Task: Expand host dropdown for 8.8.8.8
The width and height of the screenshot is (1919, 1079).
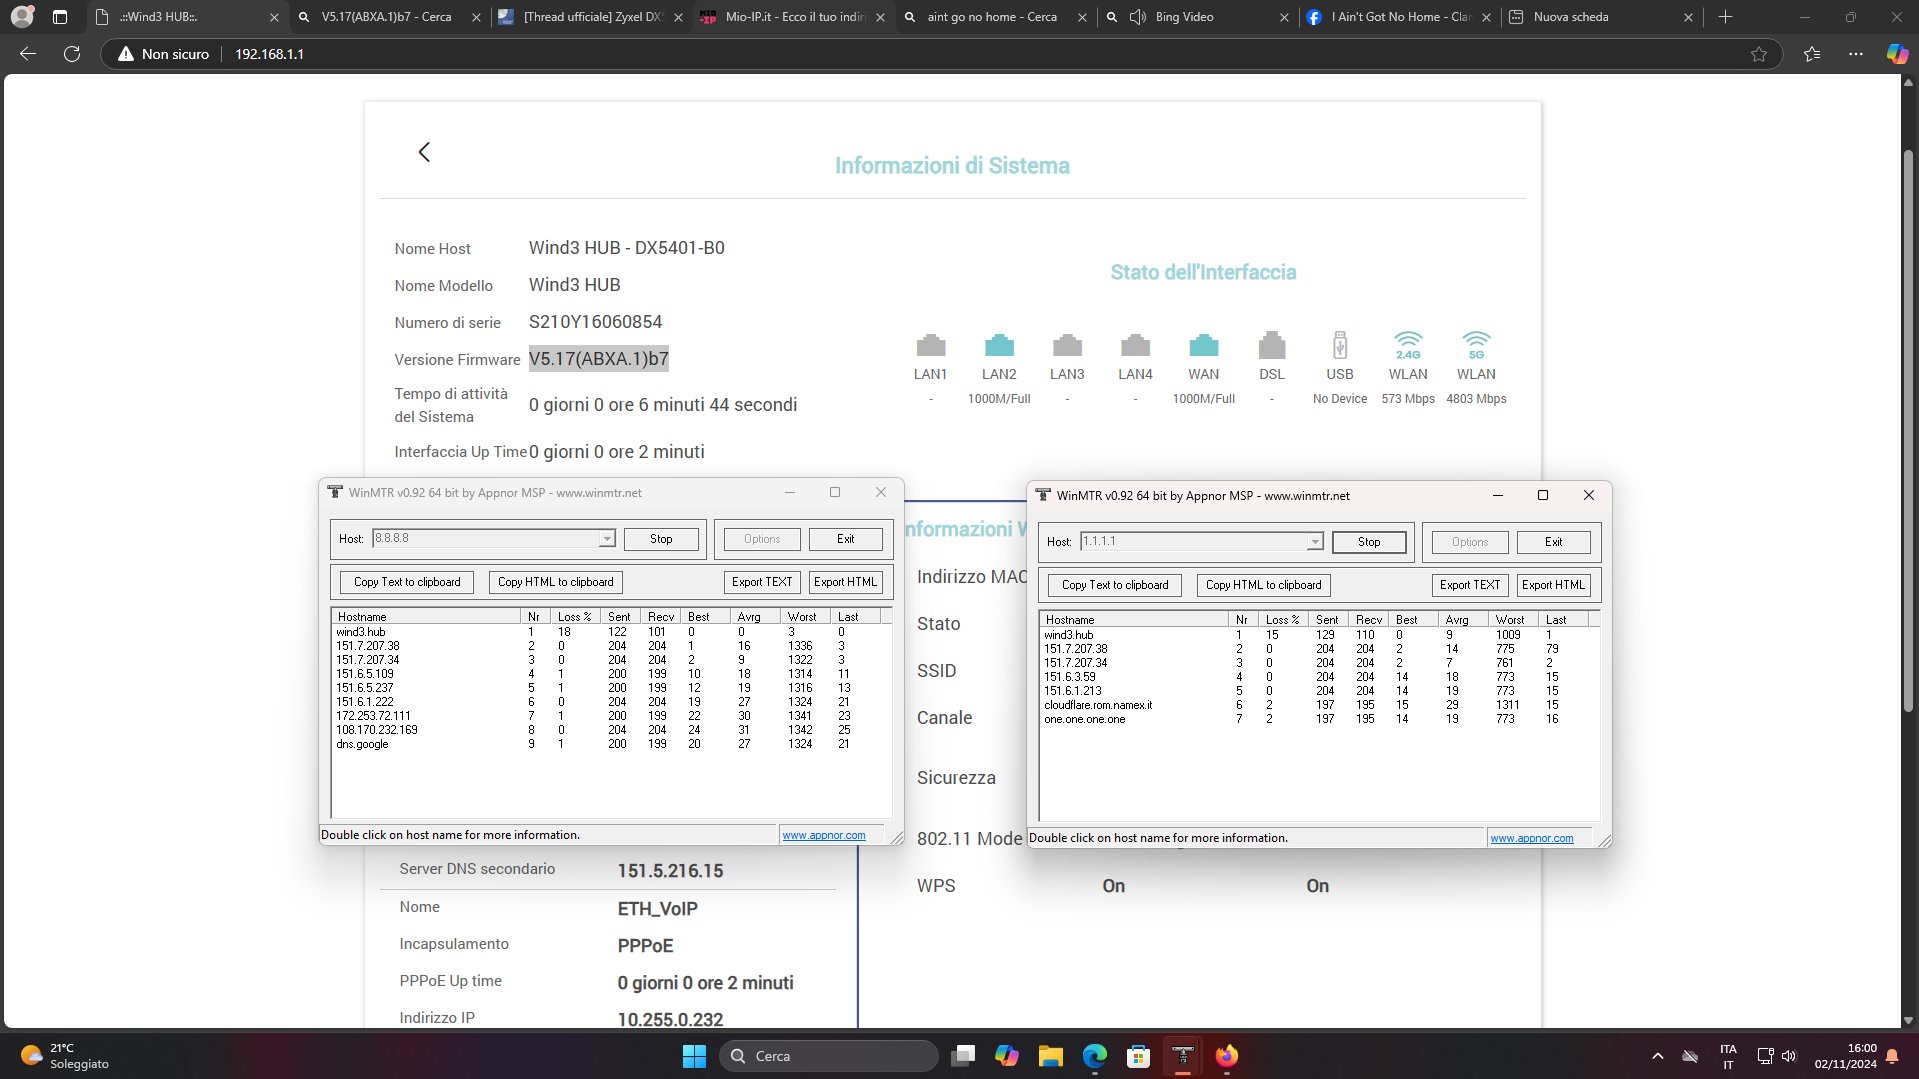Action: coord(606,539)
